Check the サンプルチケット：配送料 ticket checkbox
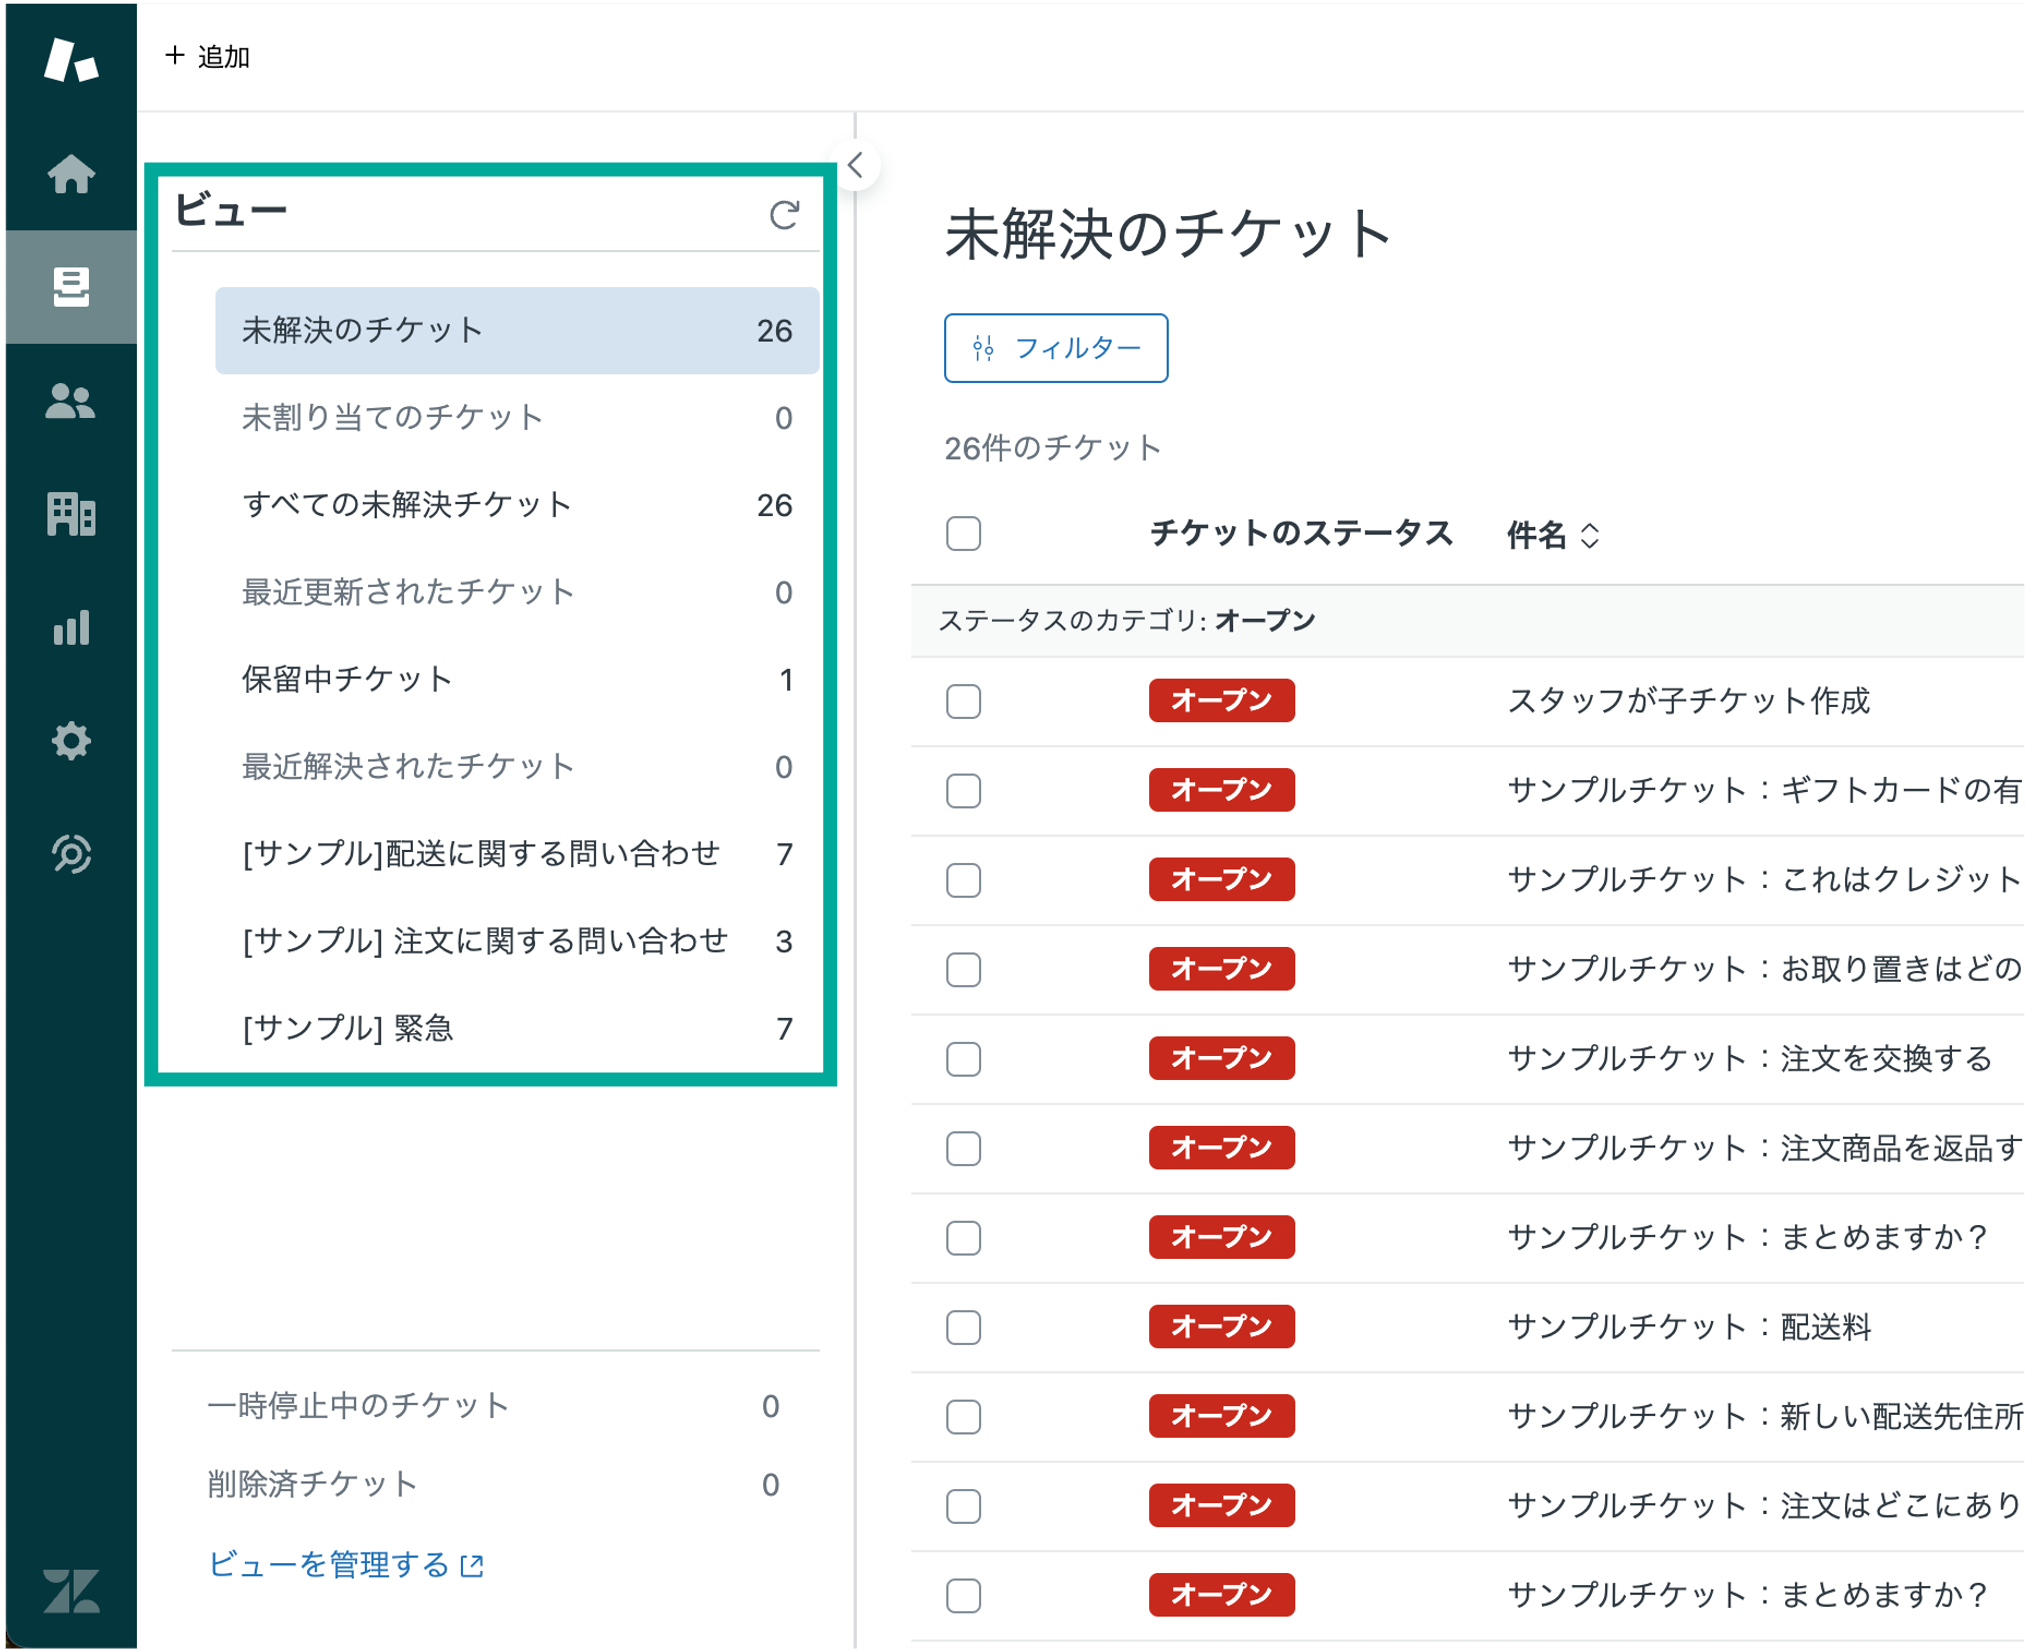2025x1650 pixels. [962, 1327]
